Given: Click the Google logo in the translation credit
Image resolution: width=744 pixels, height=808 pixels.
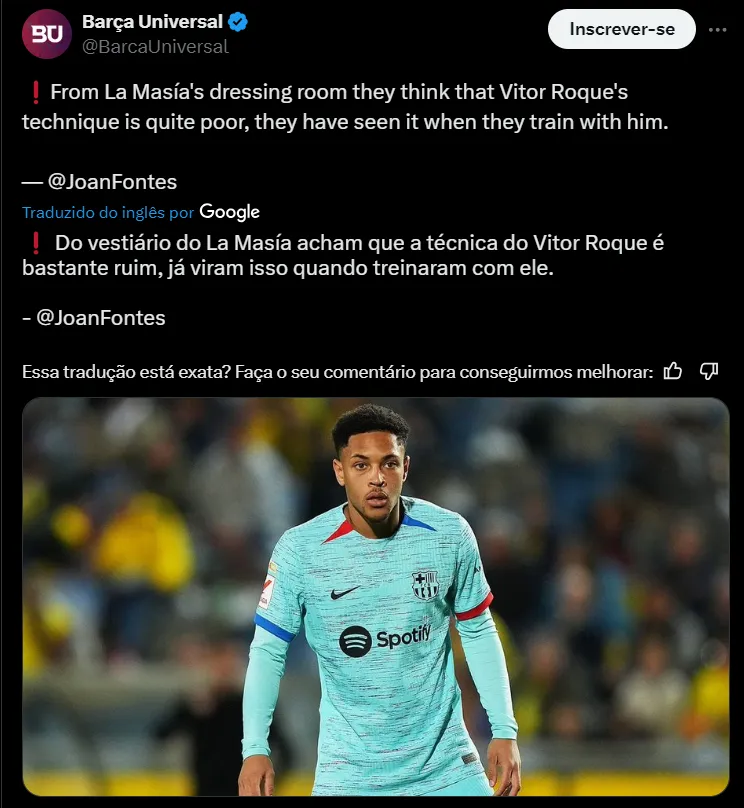Looking at the screenshot, I should [x=229, y=212].
